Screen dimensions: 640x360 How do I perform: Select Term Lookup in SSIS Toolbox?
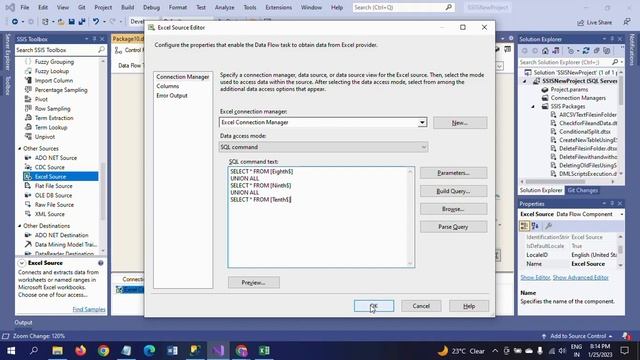pos(51,127)
